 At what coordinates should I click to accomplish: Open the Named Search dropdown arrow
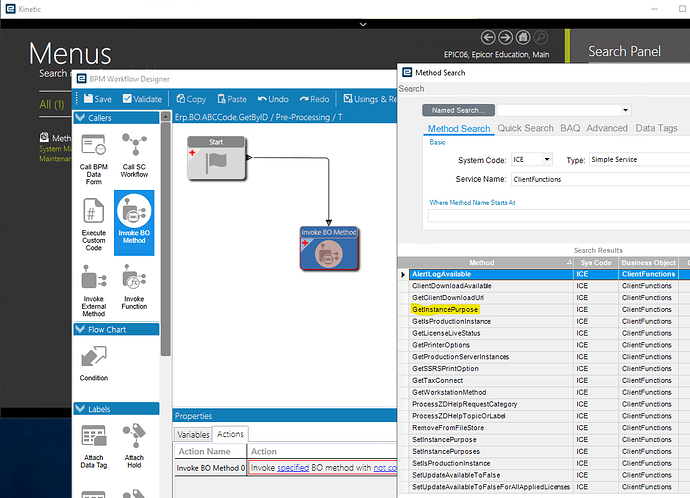point(625,110)
